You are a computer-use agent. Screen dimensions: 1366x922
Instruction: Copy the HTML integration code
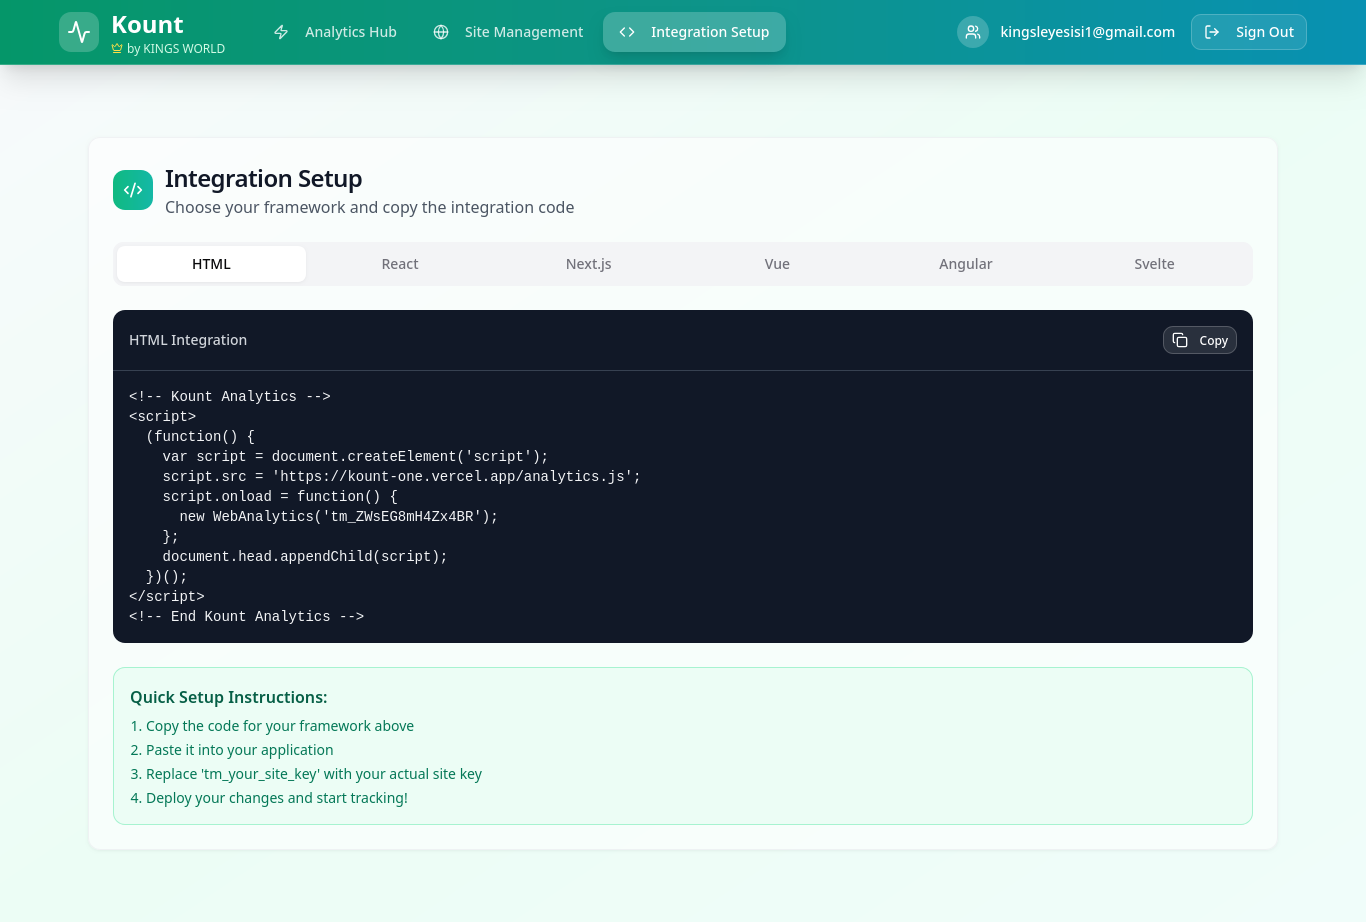(x=1200, y=340)
